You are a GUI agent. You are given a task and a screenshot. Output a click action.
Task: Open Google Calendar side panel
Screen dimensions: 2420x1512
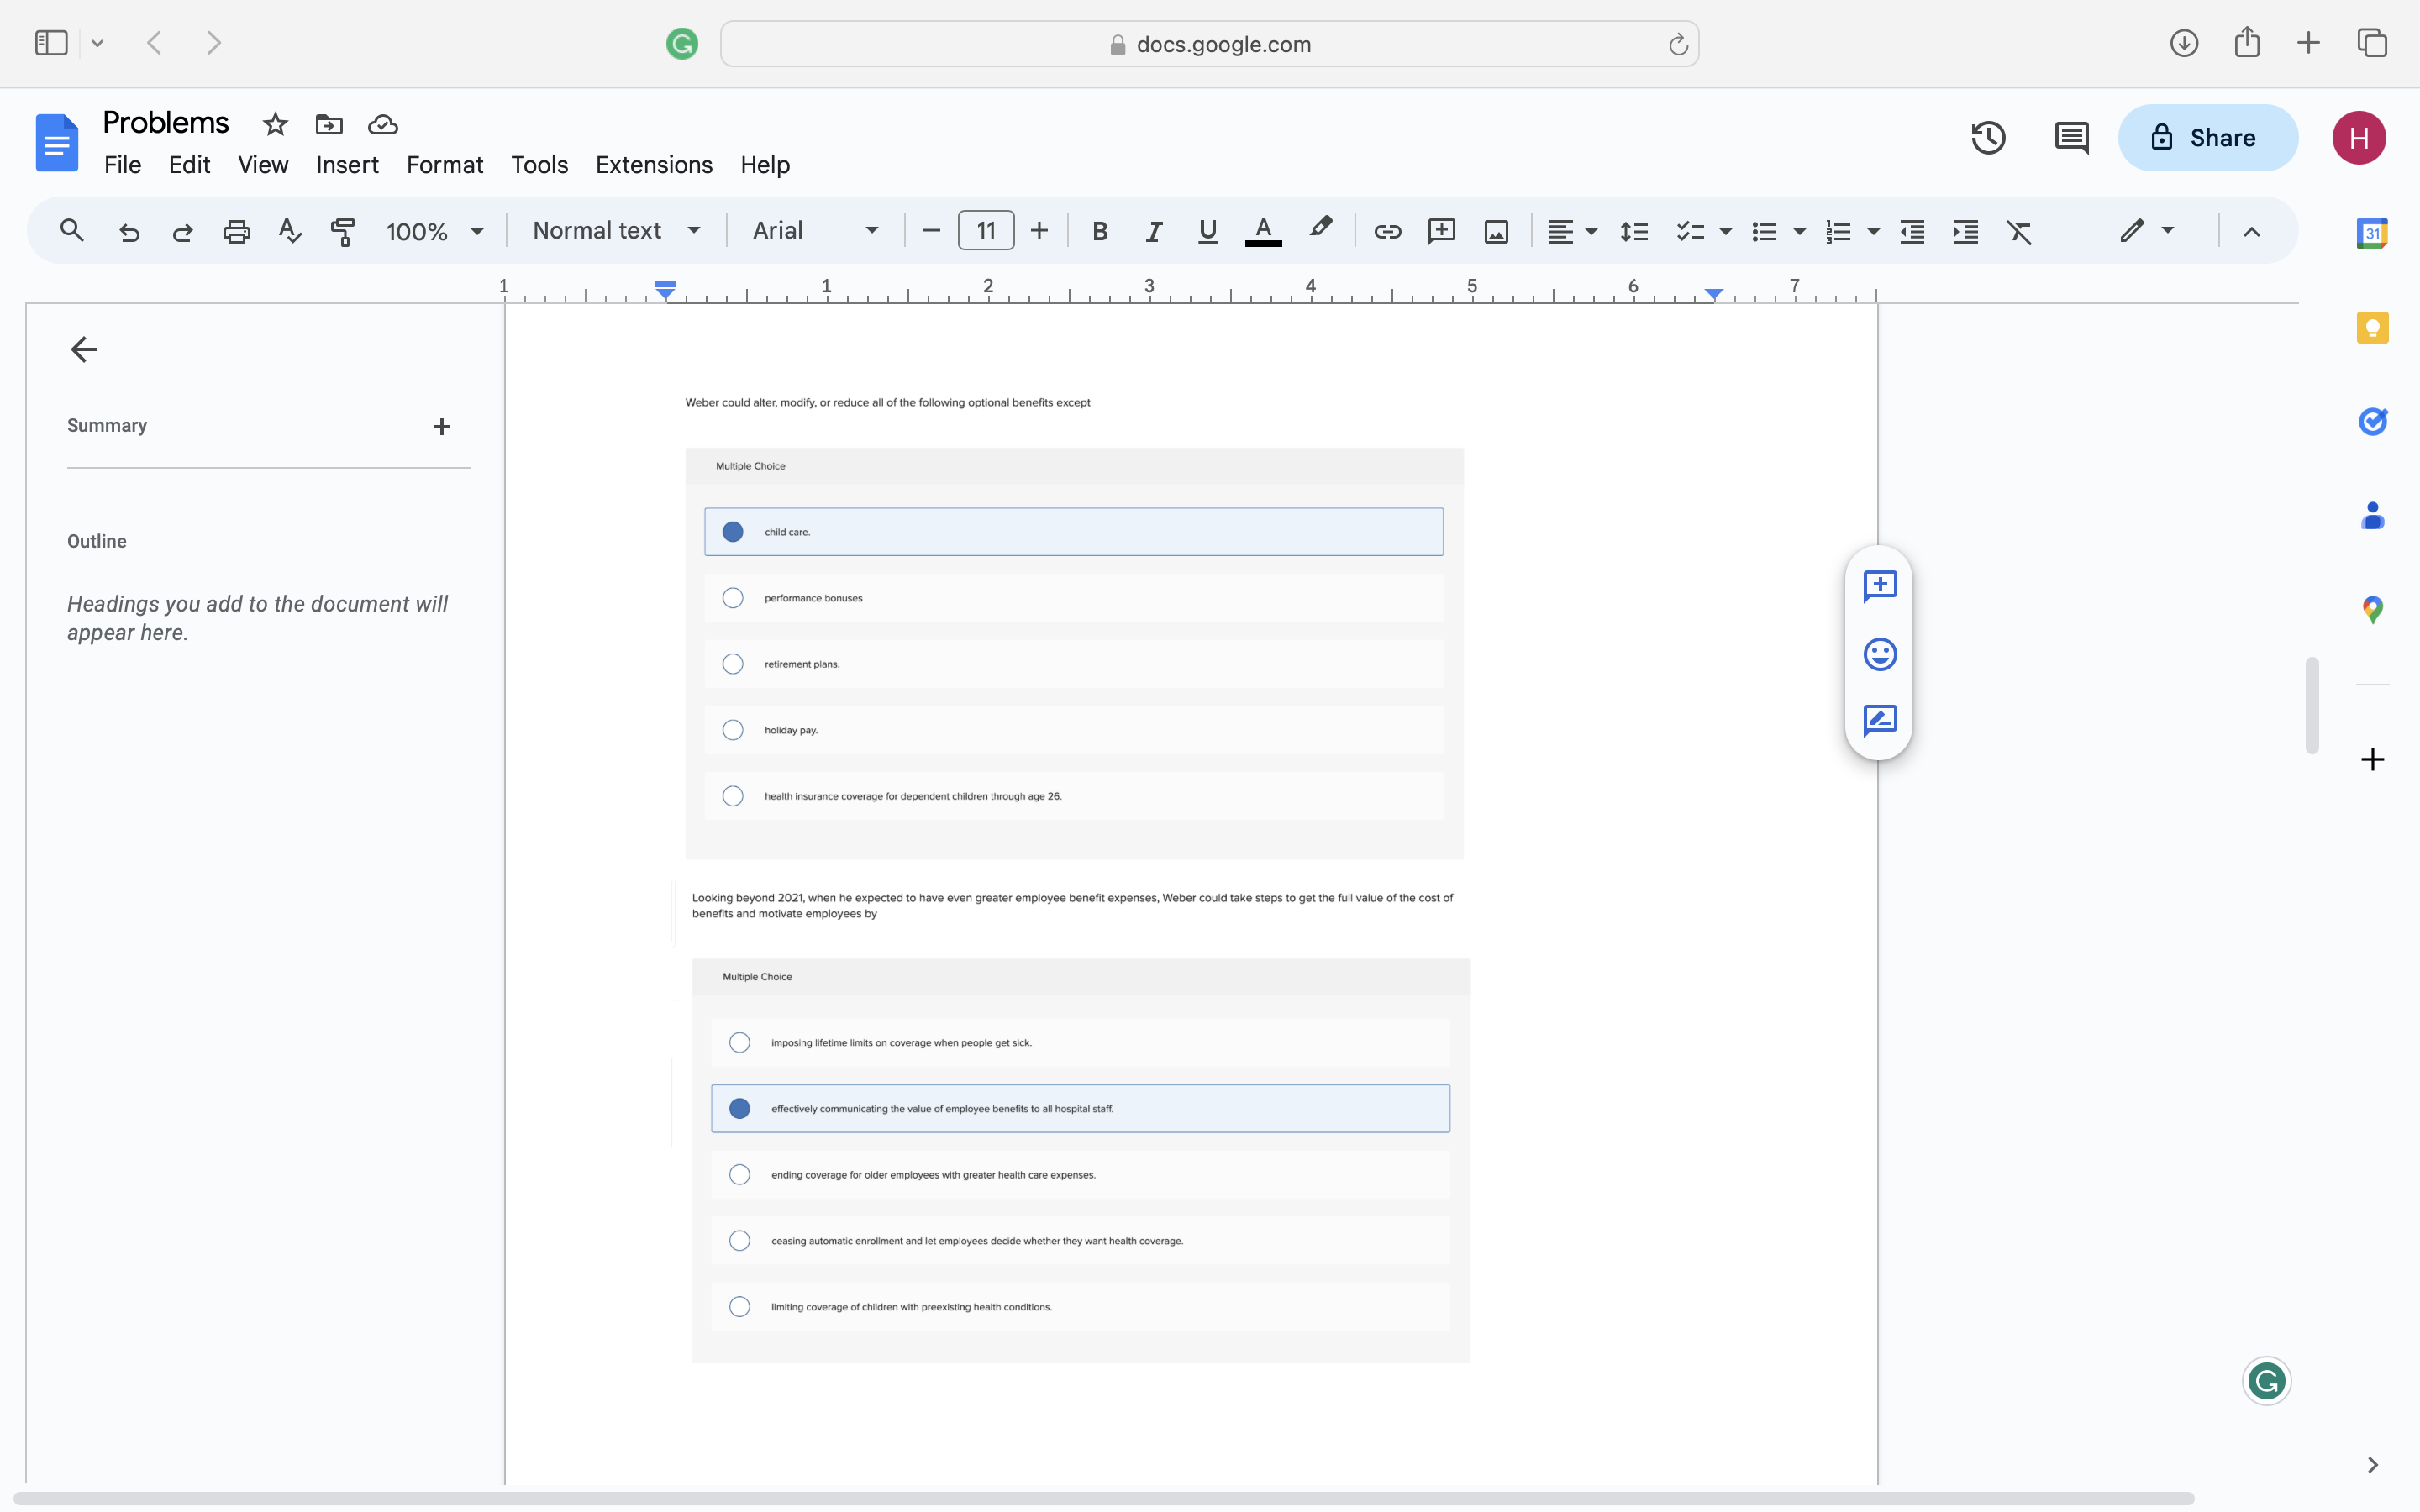pyautogui.click(x=2373, y=232)
